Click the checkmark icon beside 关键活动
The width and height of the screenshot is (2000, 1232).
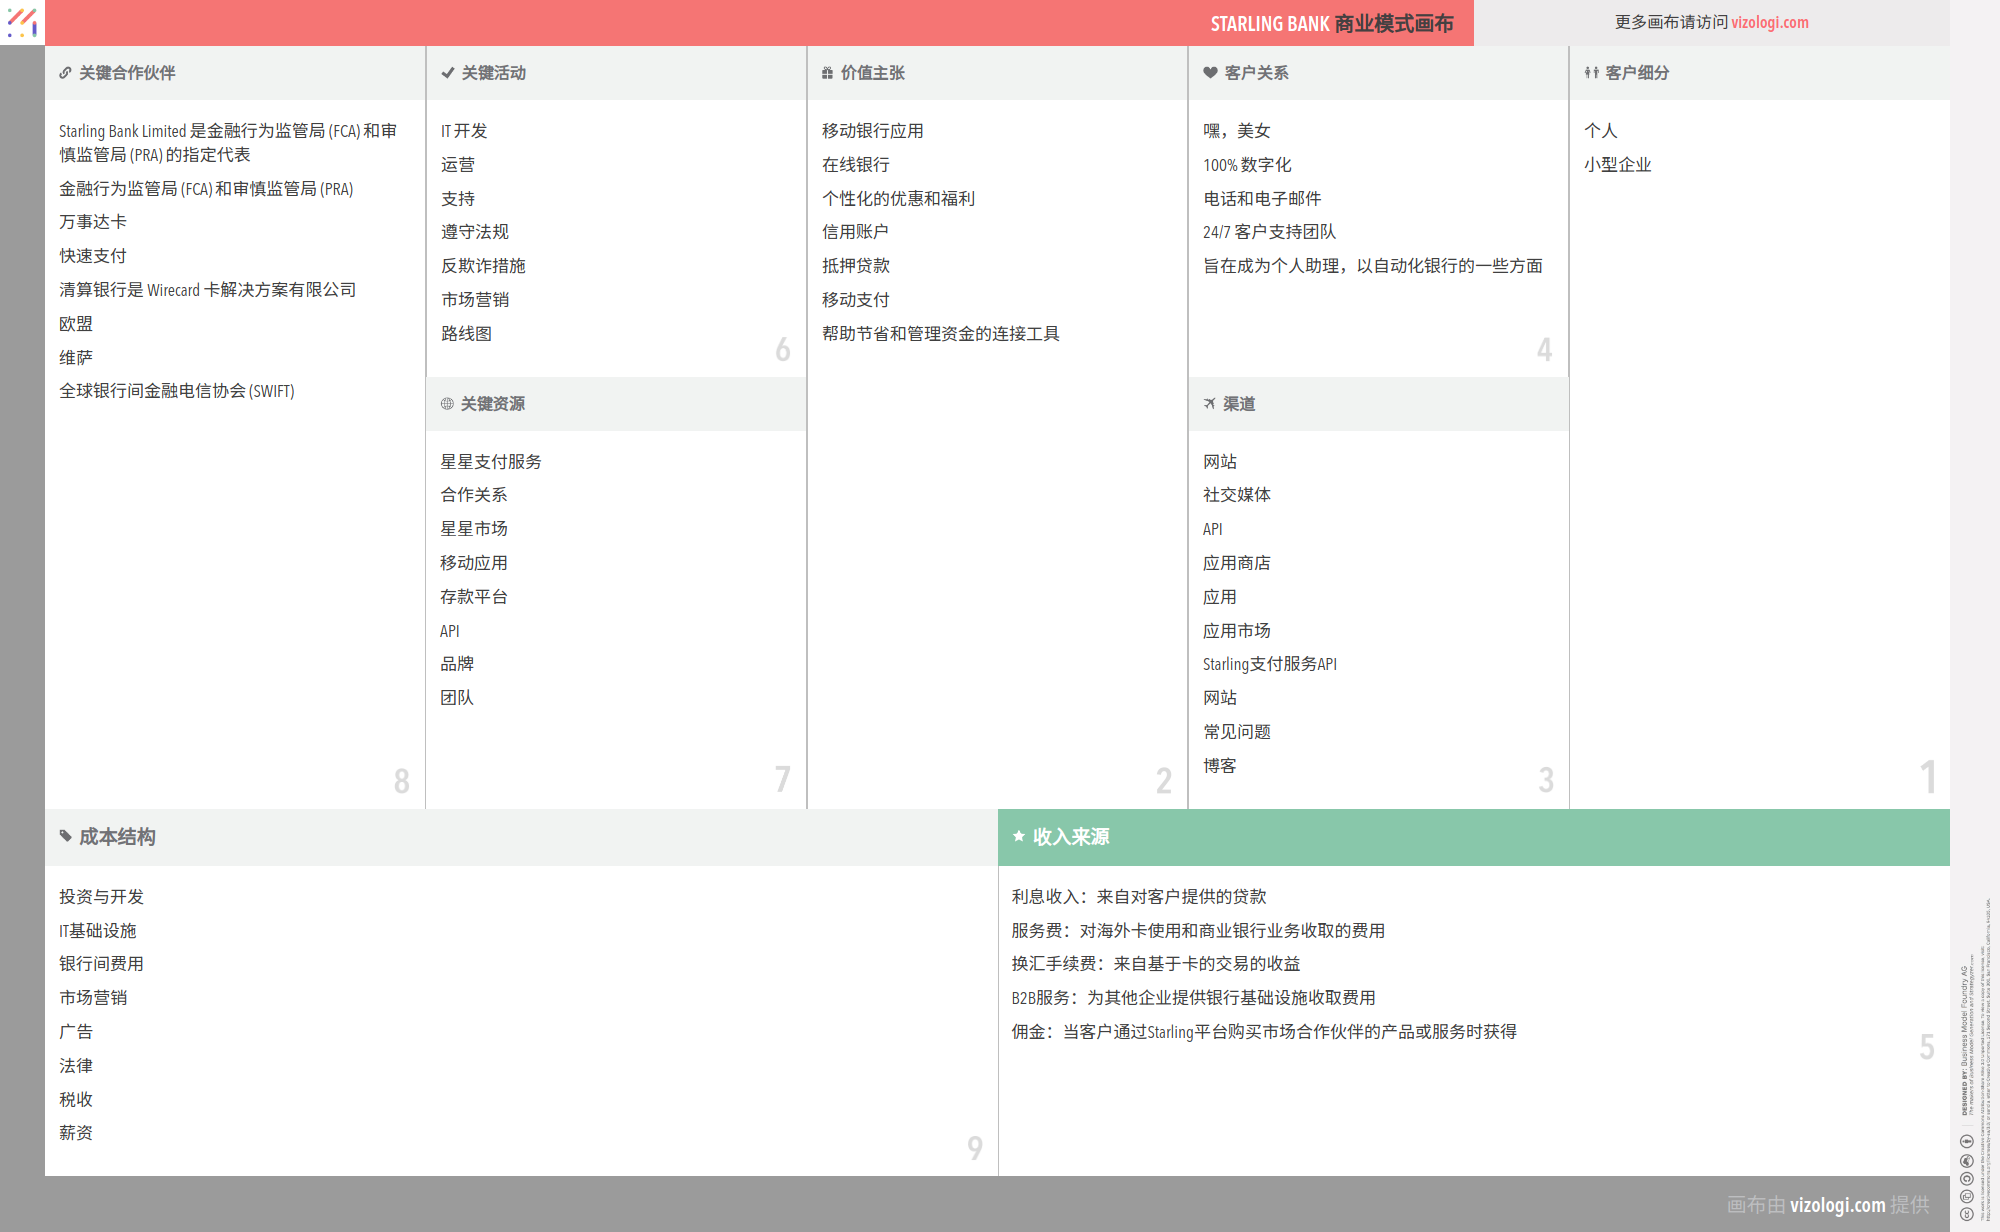coord(447,73)
